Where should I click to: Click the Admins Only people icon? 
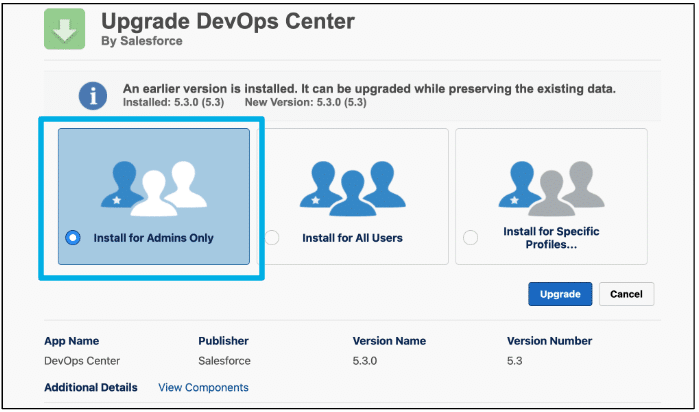click(x=153, y=189)
